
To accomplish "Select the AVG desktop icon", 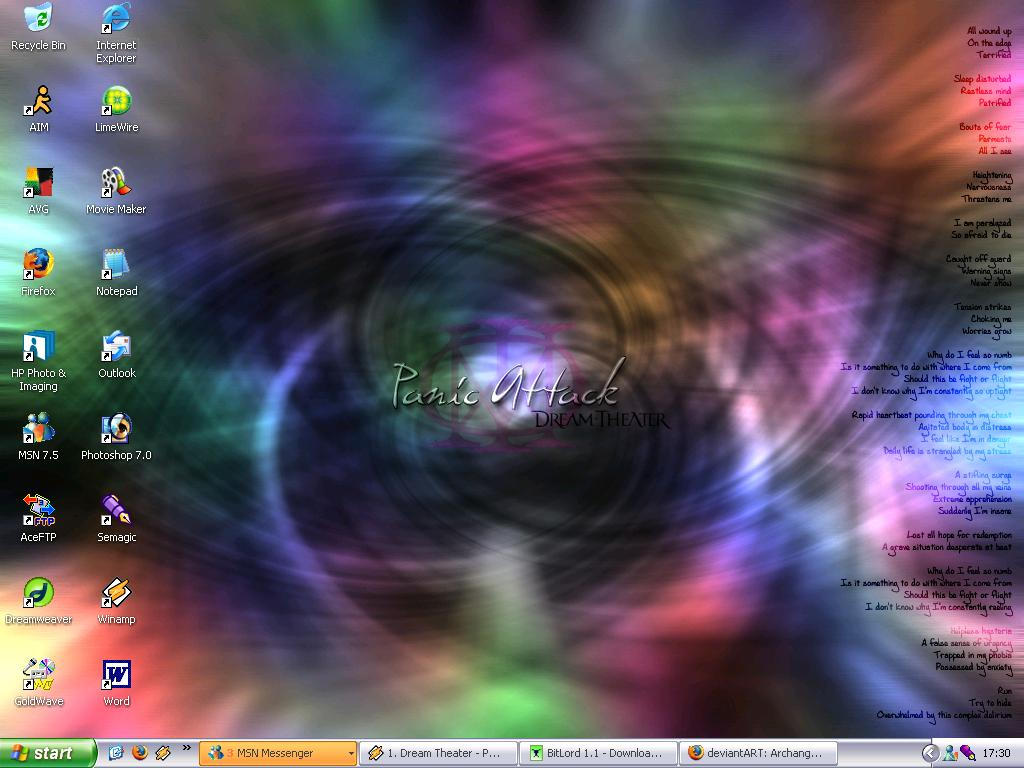I will tap(39, 191).
